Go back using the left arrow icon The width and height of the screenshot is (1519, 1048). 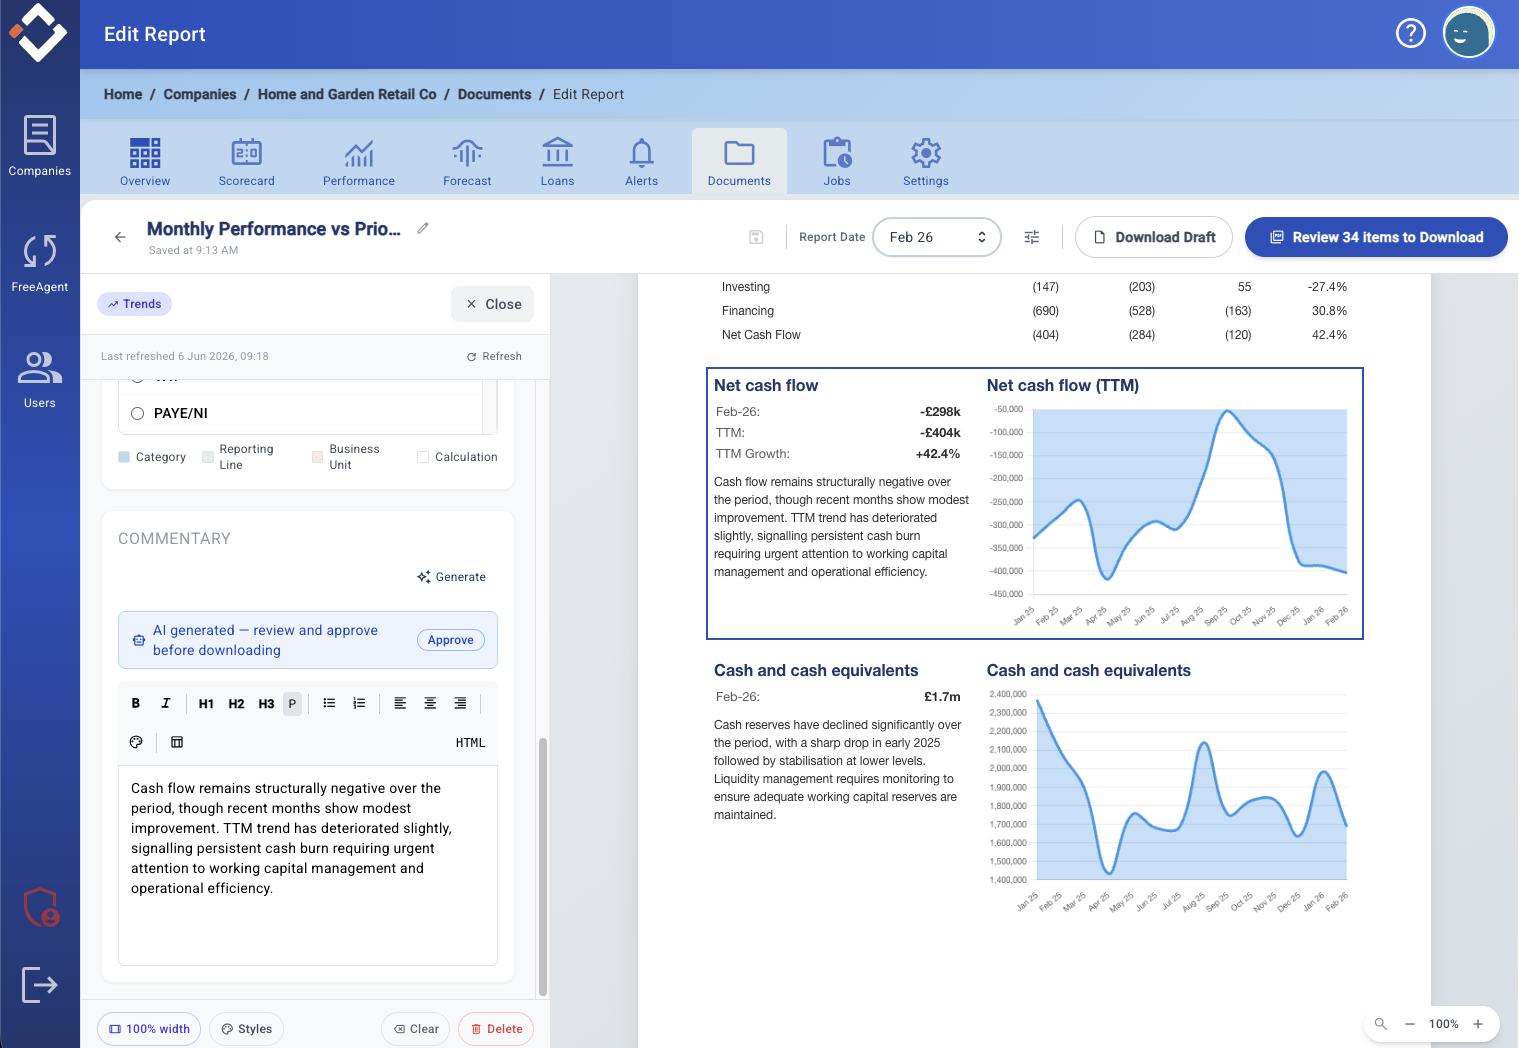click(x=120, y=237)
